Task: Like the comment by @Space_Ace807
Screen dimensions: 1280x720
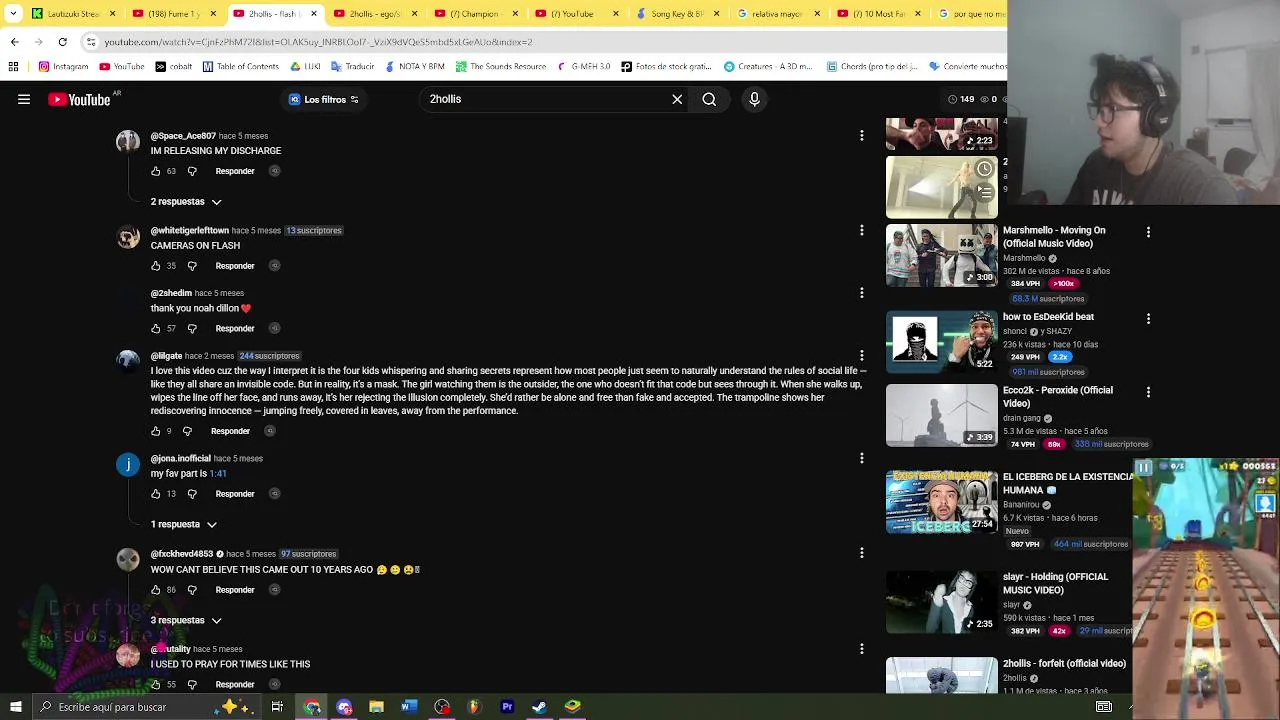Action: pos(156,171)
